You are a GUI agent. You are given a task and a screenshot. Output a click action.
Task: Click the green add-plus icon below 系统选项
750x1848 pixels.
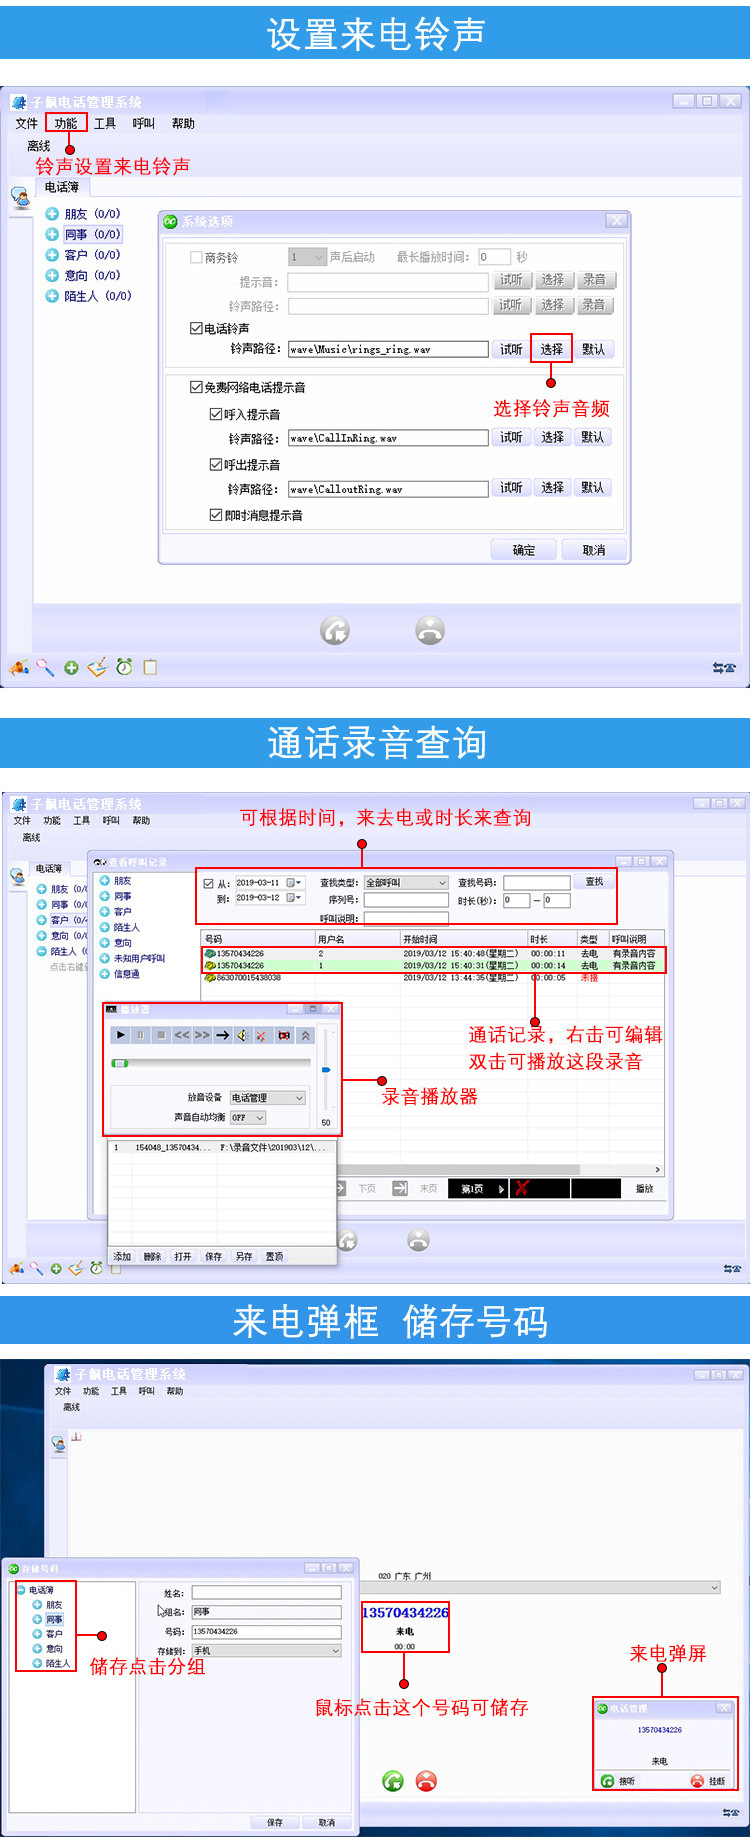[x=71, y=668]
